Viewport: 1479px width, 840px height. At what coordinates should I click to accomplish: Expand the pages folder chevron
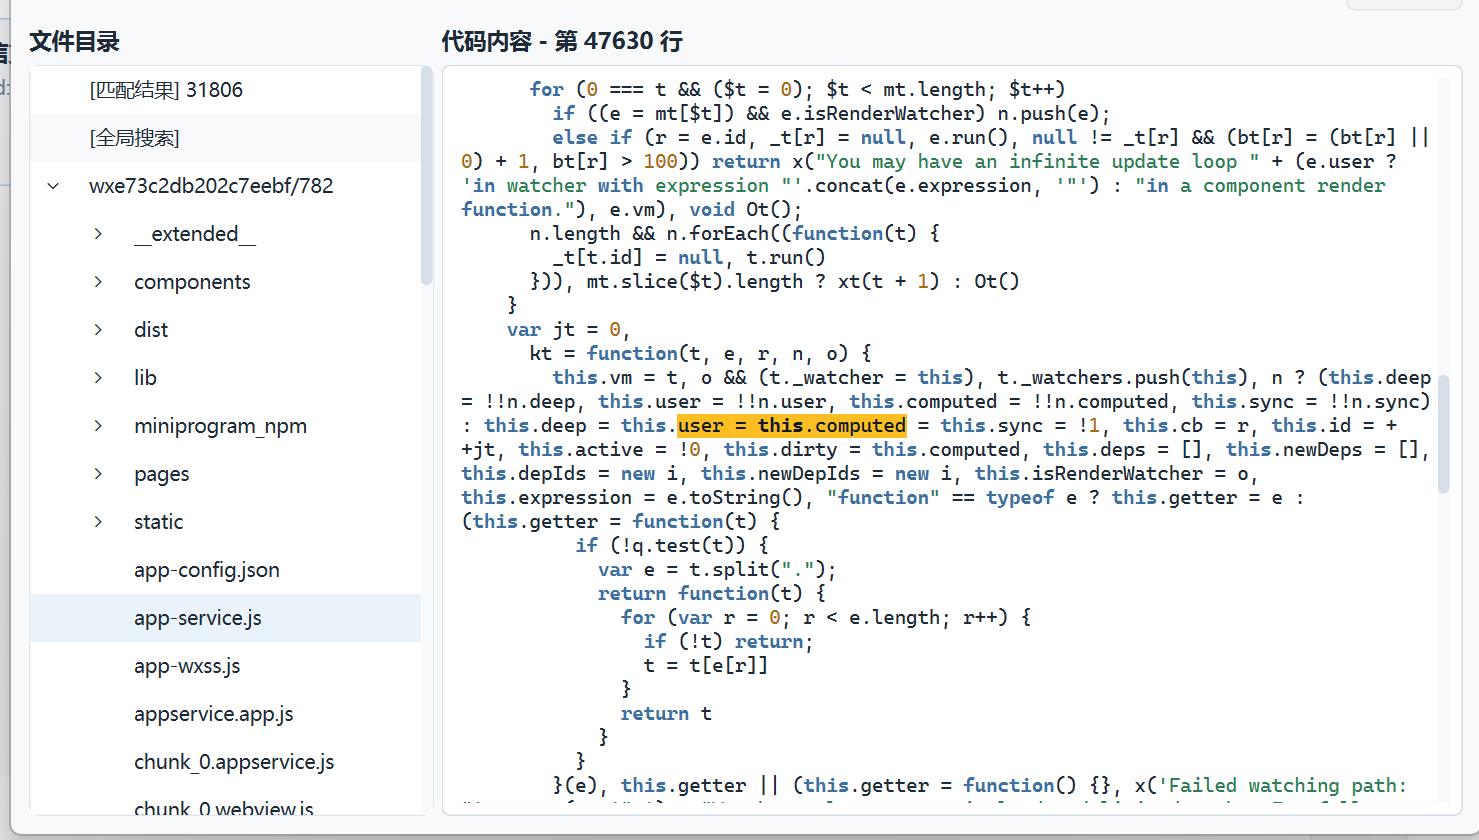click(x=98, y=474)
